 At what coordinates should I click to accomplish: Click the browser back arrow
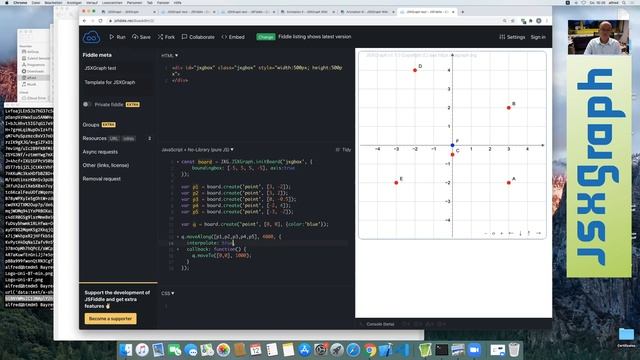coord(85,20)
